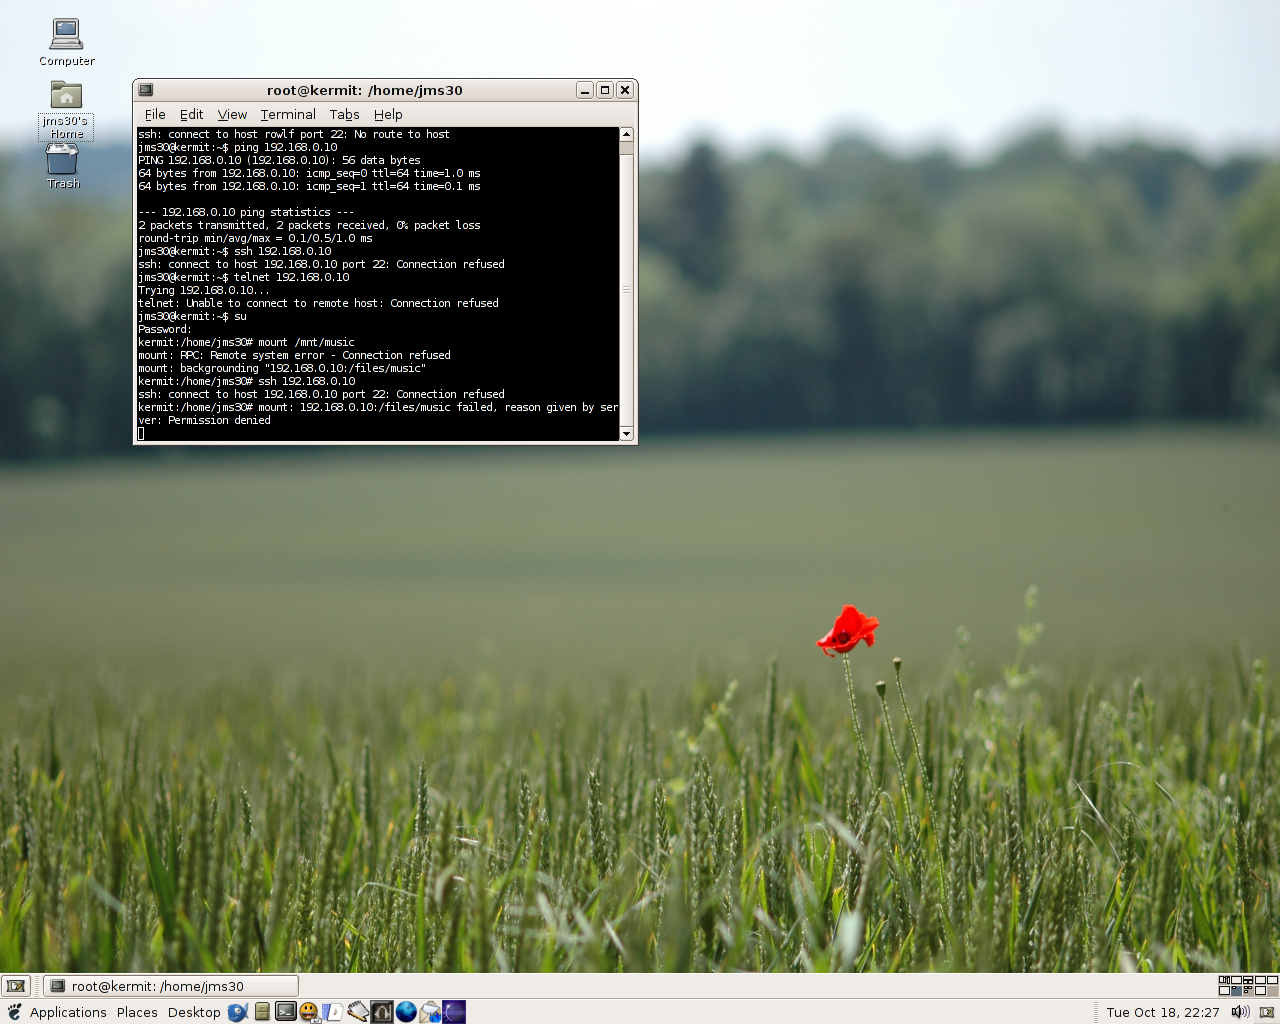Open the Terminal menu
This screenshot has width=1280, height=1024.
[x=288, y=114]
